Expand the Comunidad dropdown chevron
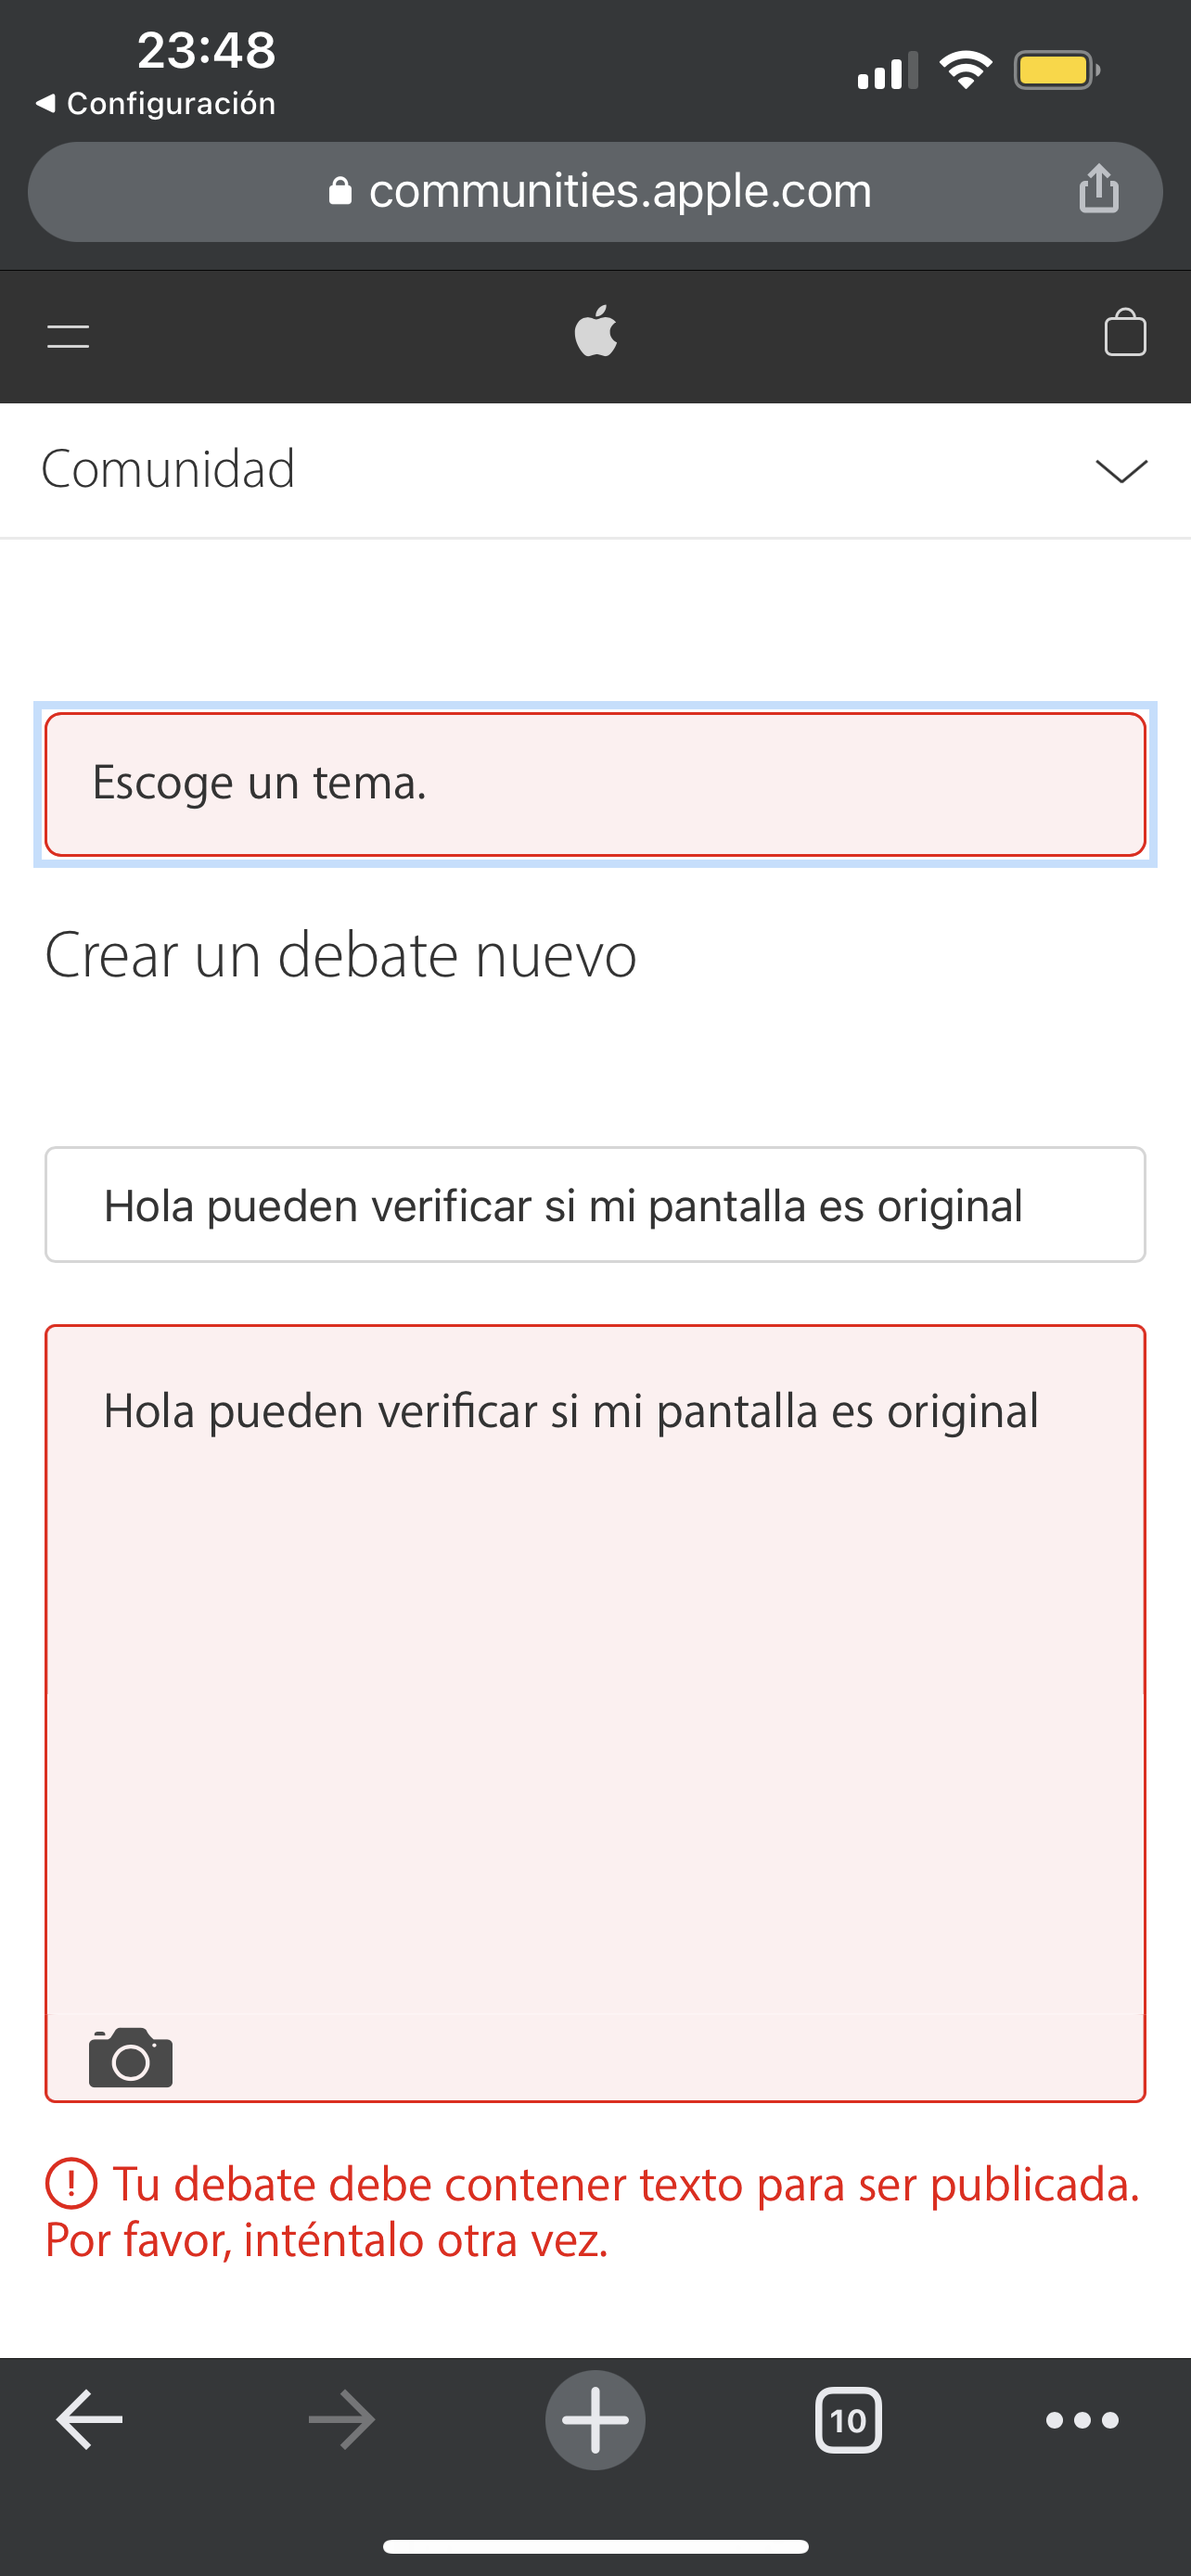Viewport: 1191px width, 2576px height. tap(1121, 470)
